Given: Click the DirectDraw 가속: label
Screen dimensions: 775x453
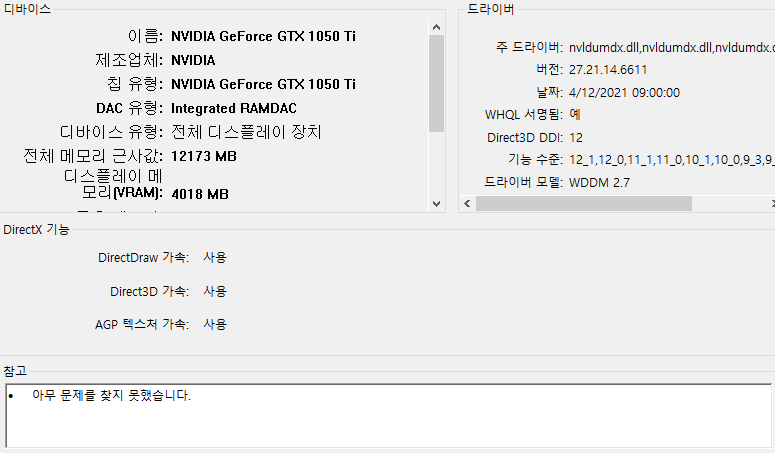Looking at the screenshot, I should click(143, 257).
